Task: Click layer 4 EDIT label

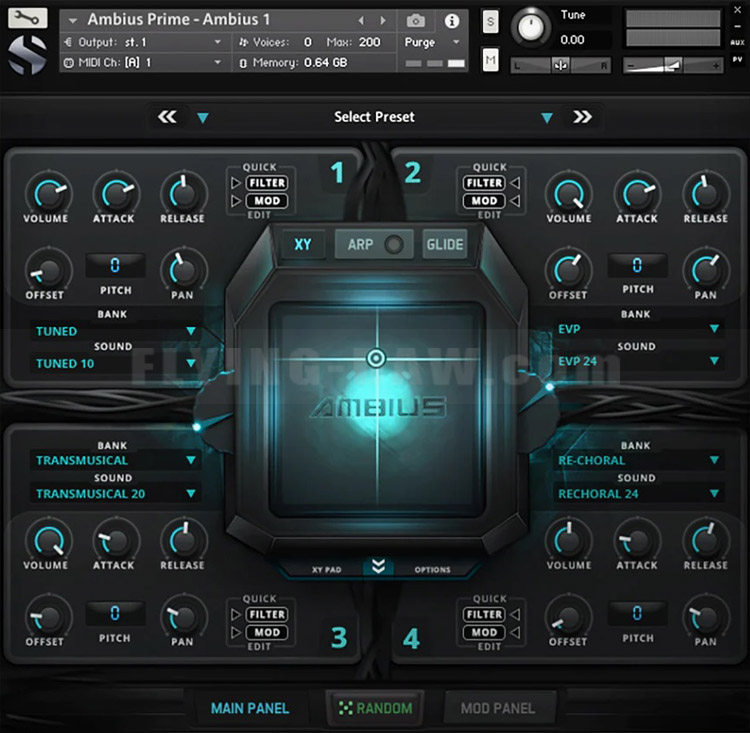Action: tap(489, 647)
